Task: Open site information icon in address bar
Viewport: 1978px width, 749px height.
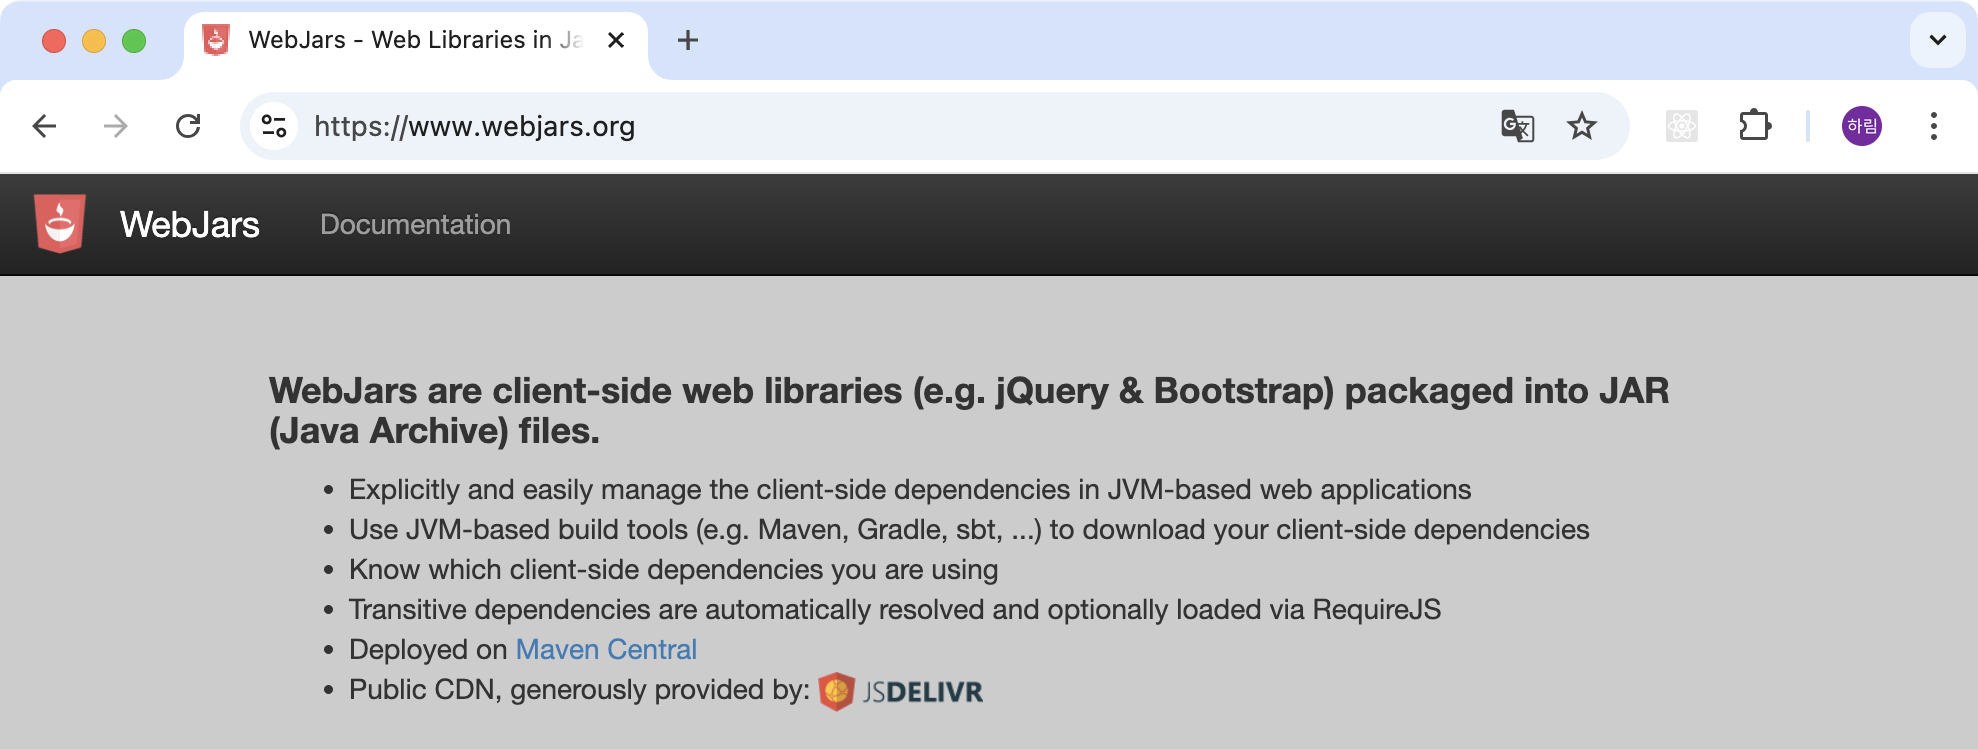Action: point(274,126)
